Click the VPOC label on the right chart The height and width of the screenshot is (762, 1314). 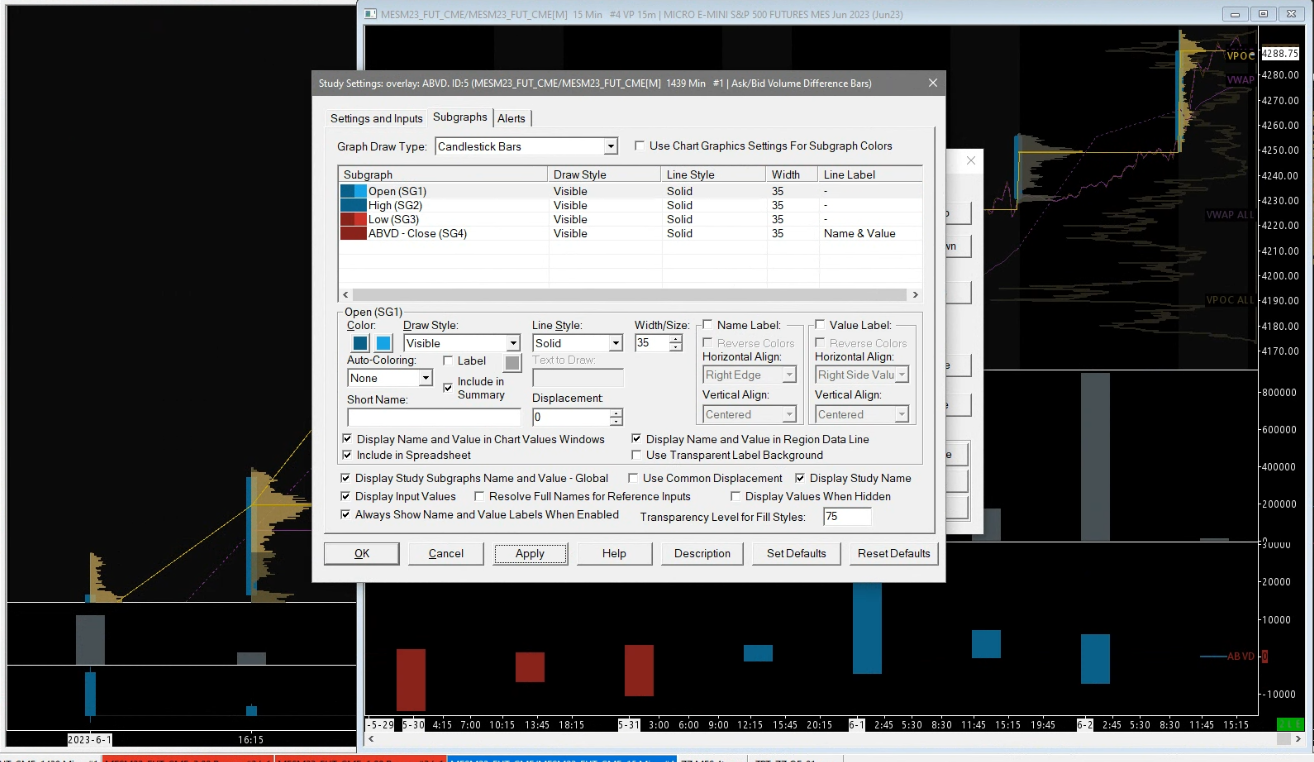tap(1238, 56)
